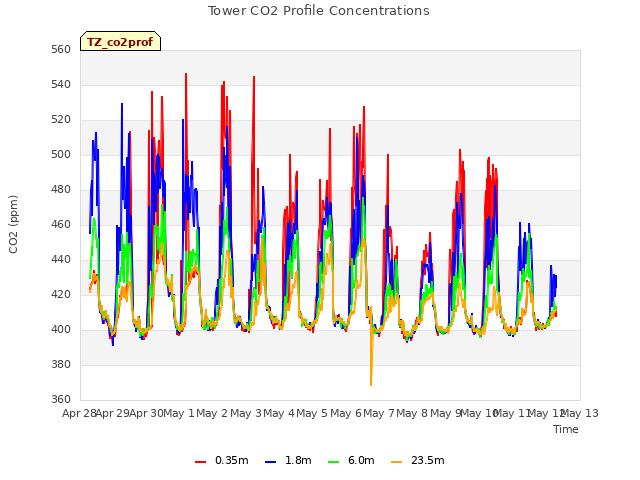Image resolution: width=640 pixels, height=480 pixels.
Task: Select the 0.35m legend label
Action: pyautogui.click(x=231, y=460)
